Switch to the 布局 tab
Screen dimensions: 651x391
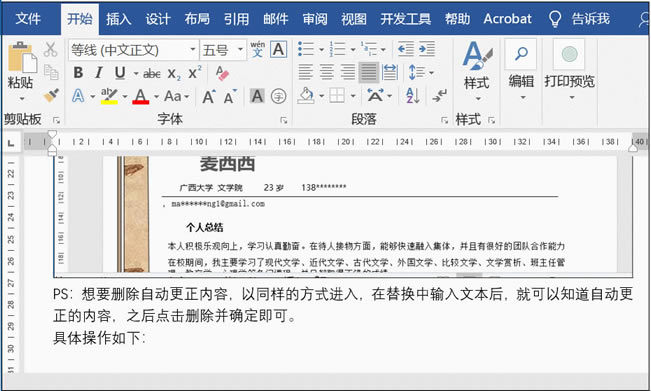[197, 19]
